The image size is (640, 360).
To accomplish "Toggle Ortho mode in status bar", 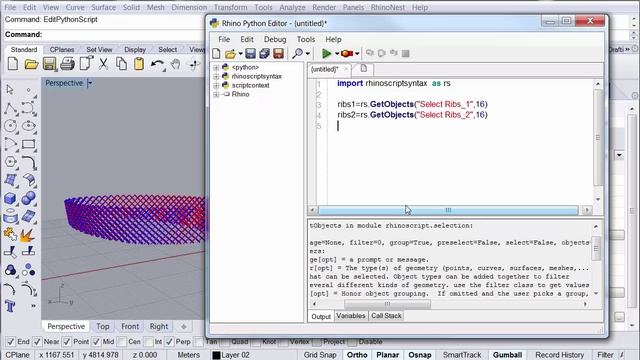I will click(x=357, y=355).
